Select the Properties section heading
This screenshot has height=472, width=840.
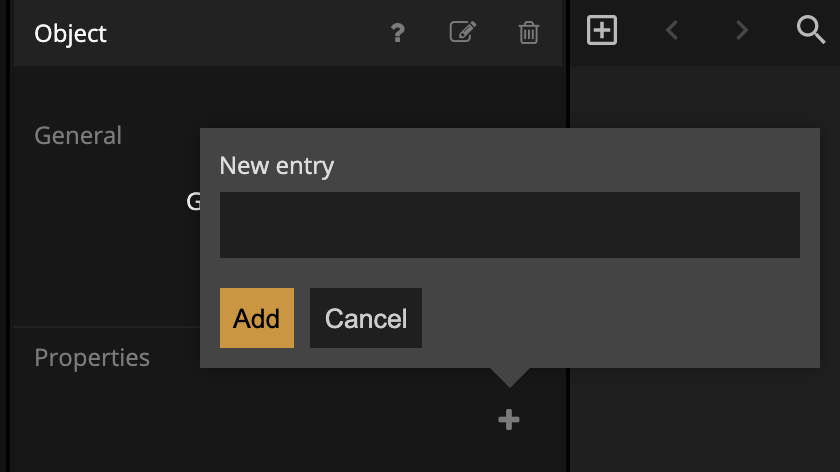92,357
